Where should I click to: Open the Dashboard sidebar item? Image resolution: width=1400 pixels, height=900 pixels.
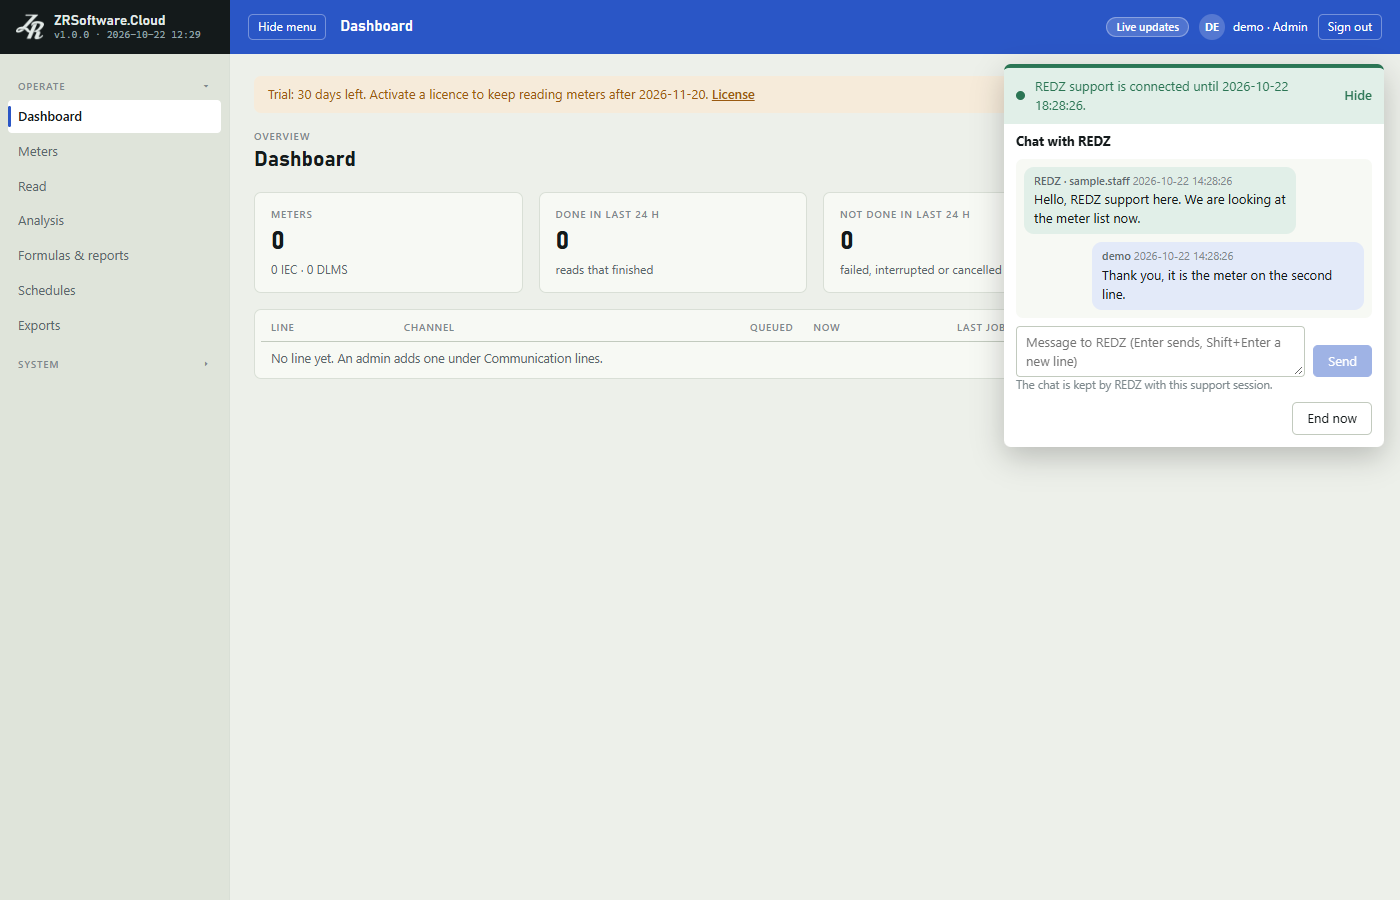pyautogui.click(x=114, y=116)
